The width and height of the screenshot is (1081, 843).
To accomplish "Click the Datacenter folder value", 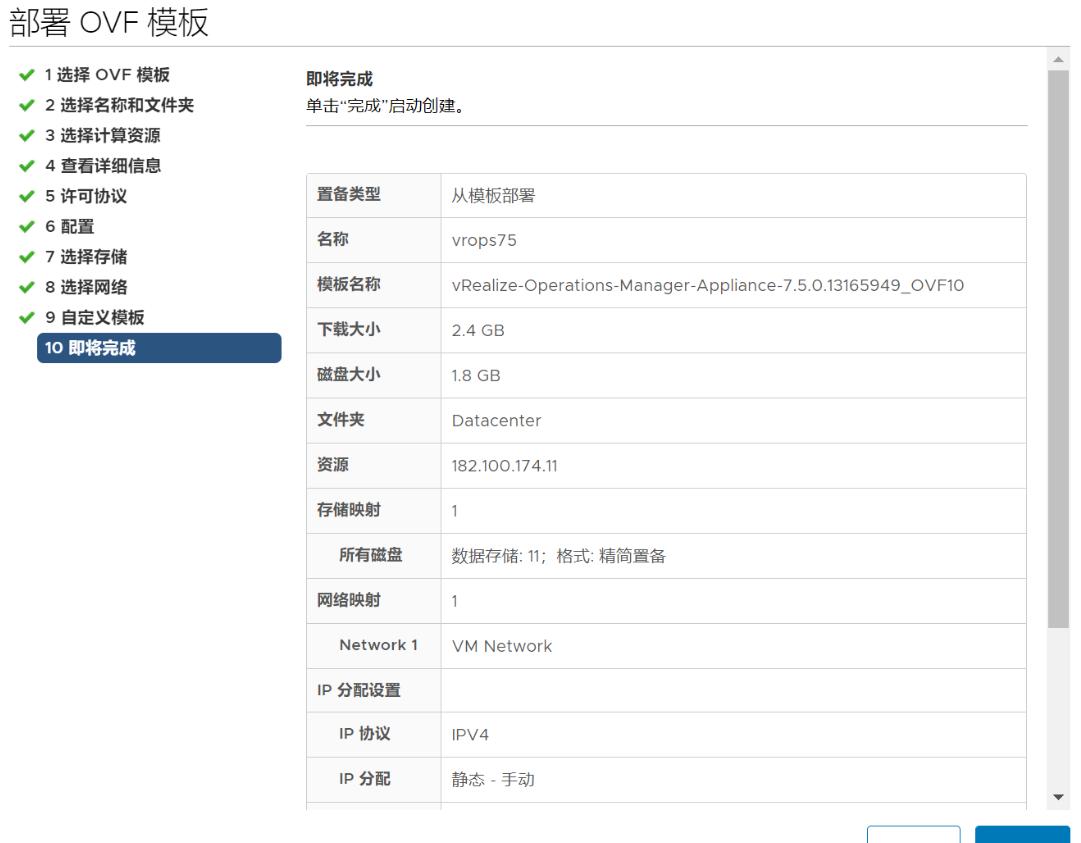I will [496, 421].
